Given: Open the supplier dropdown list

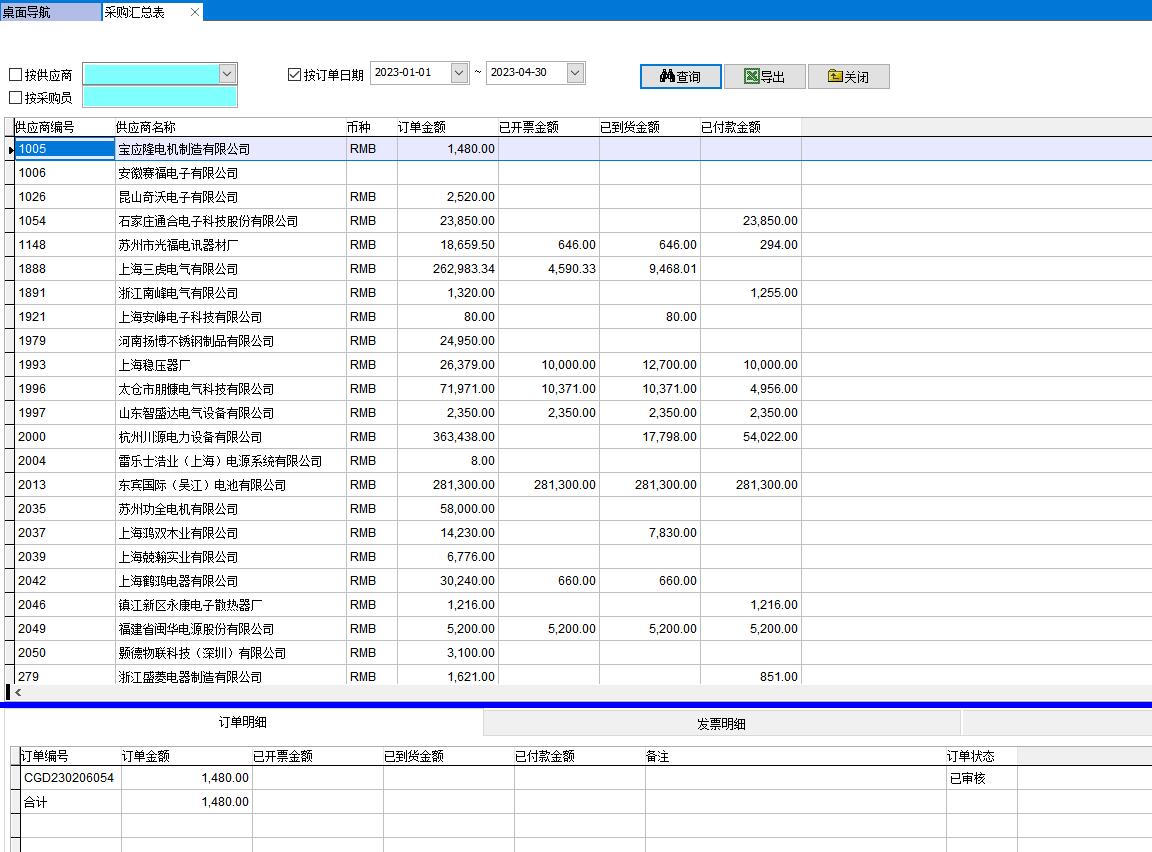Looking at the screenshot, I should 227,74.
